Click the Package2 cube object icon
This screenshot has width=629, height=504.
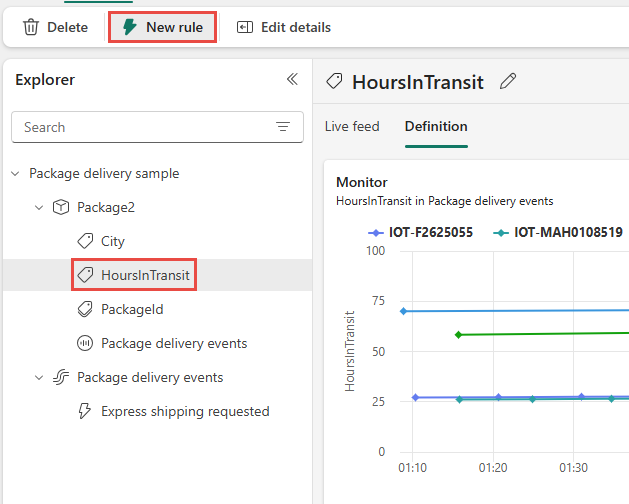(61, 207)
